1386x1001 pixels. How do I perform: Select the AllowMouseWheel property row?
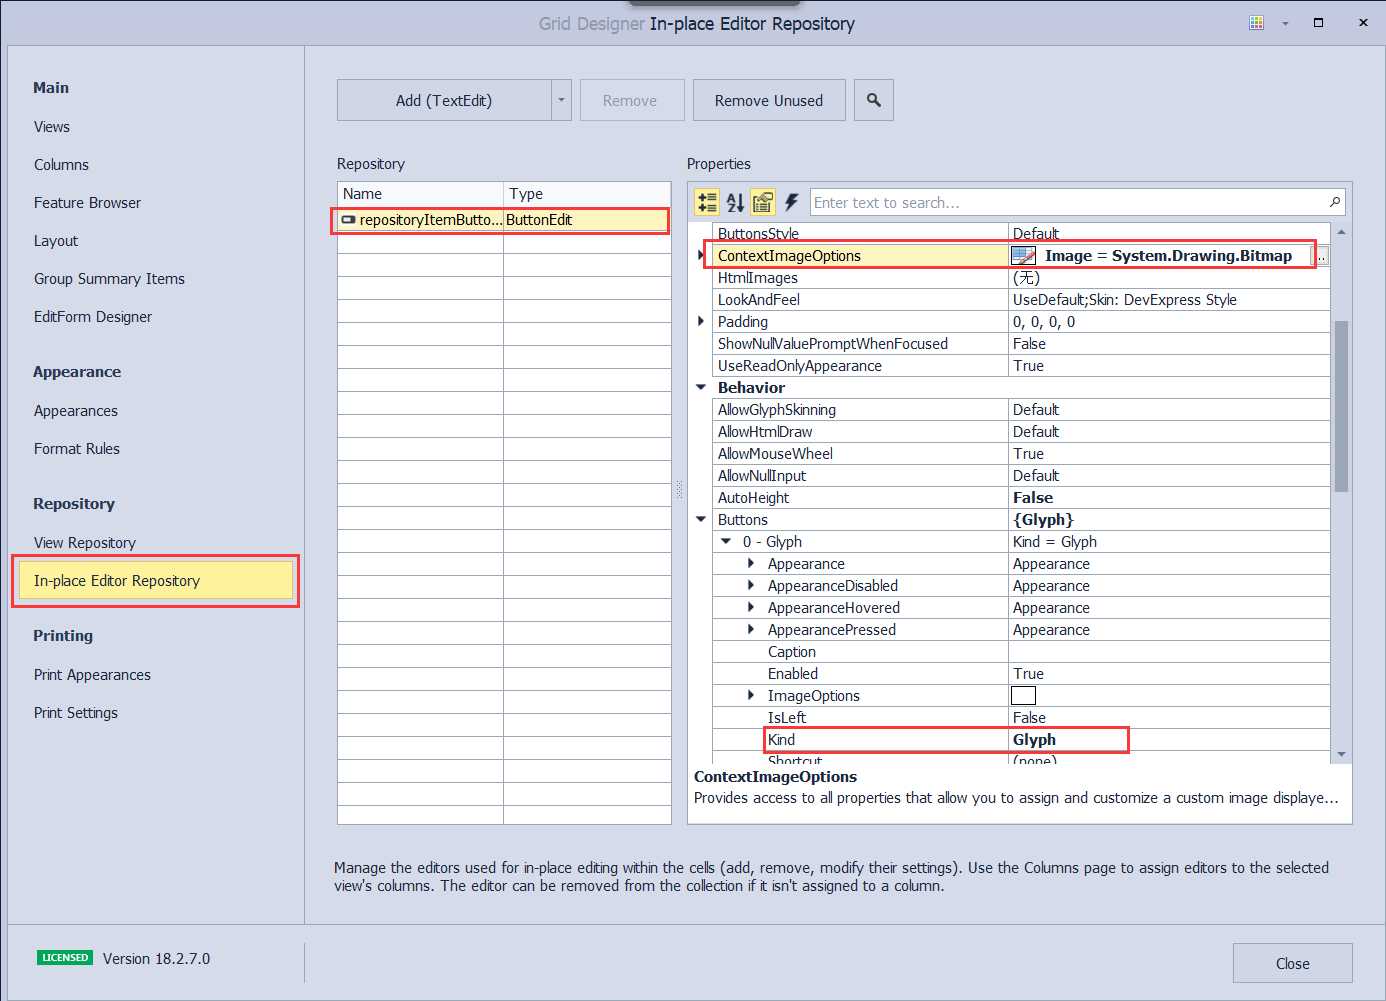[x=1021, y=454]
